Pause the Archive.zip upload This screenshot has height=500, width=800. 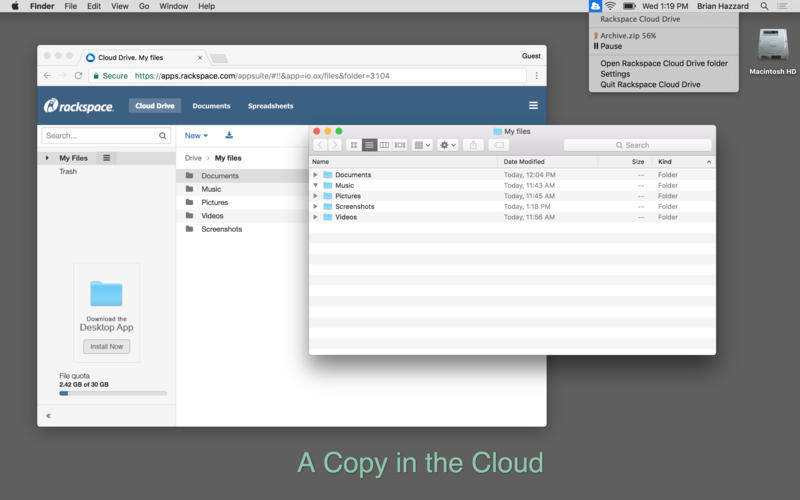[x=610, y=46]
